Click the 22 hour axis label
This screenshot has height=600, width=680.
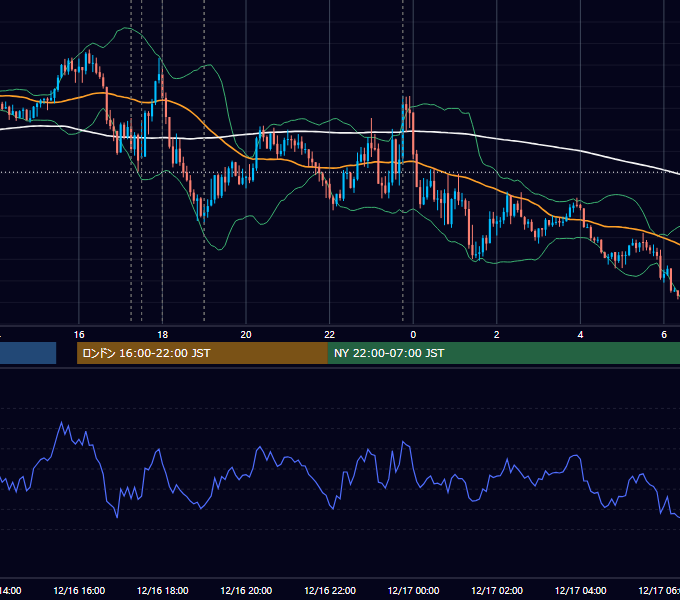(x=330, y=335)
